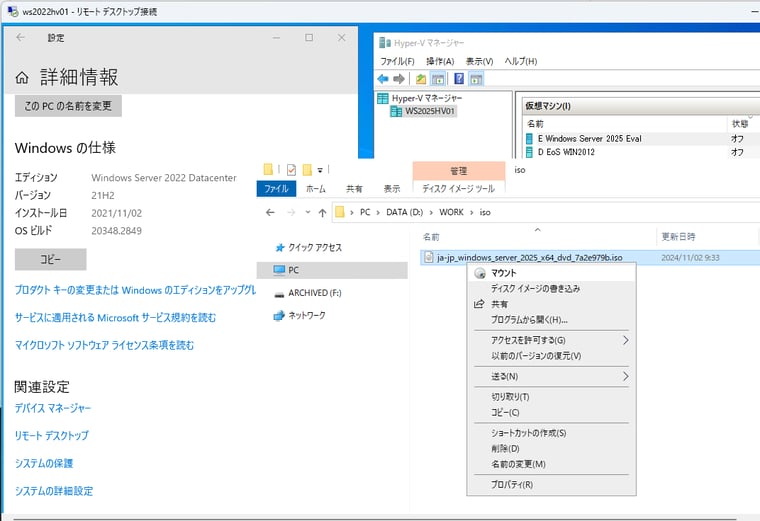Open システムの保護 link

44,463
